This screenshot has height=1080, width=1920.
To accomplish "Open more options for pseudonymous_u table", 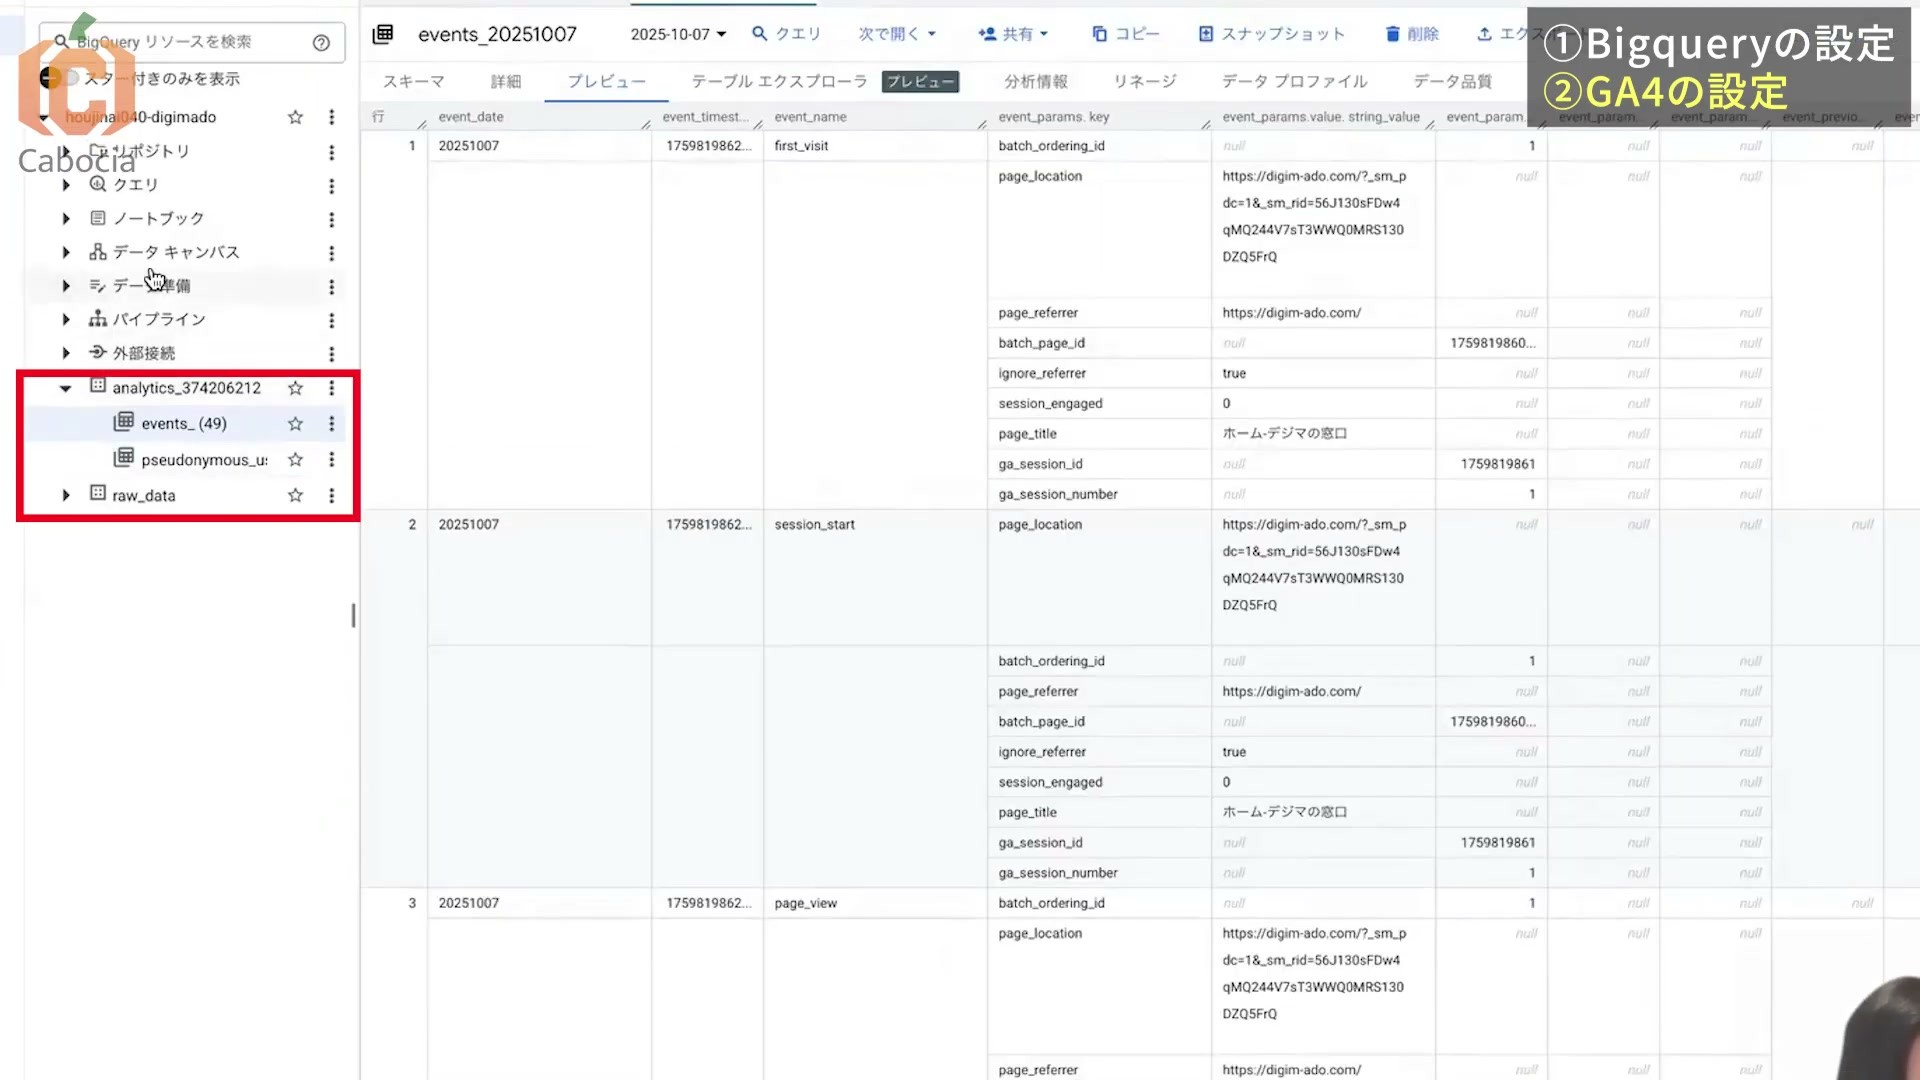I will [331, 460].
